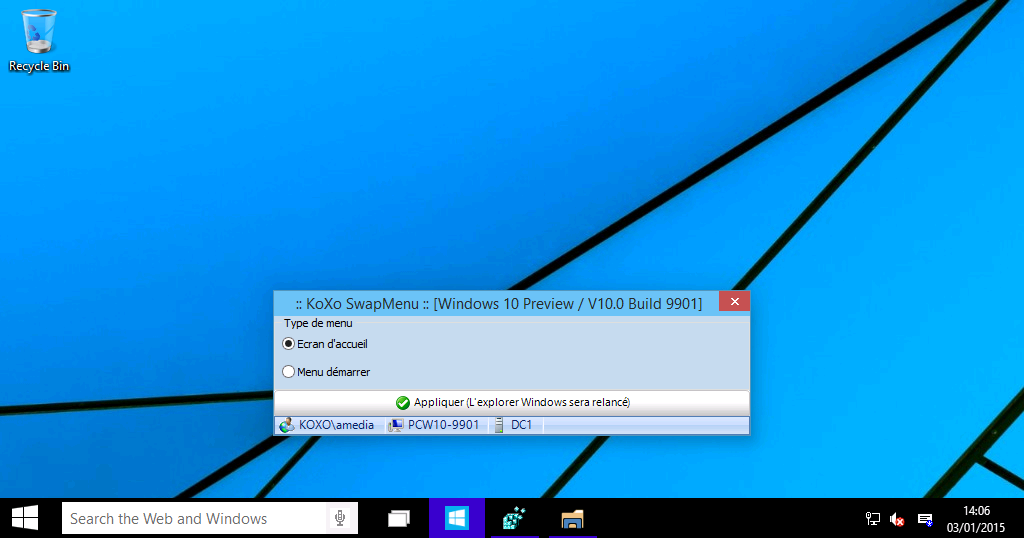The image size is (1024, 538).
Task: Click the network tray icon
Action: click(872, 519)
